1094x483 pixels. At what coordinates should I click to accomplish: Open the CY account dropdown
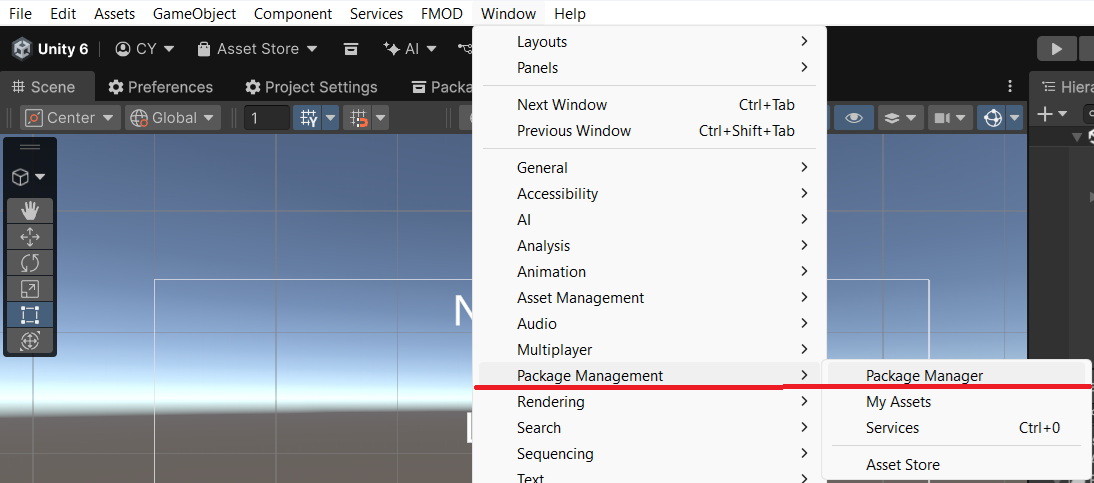145,49
